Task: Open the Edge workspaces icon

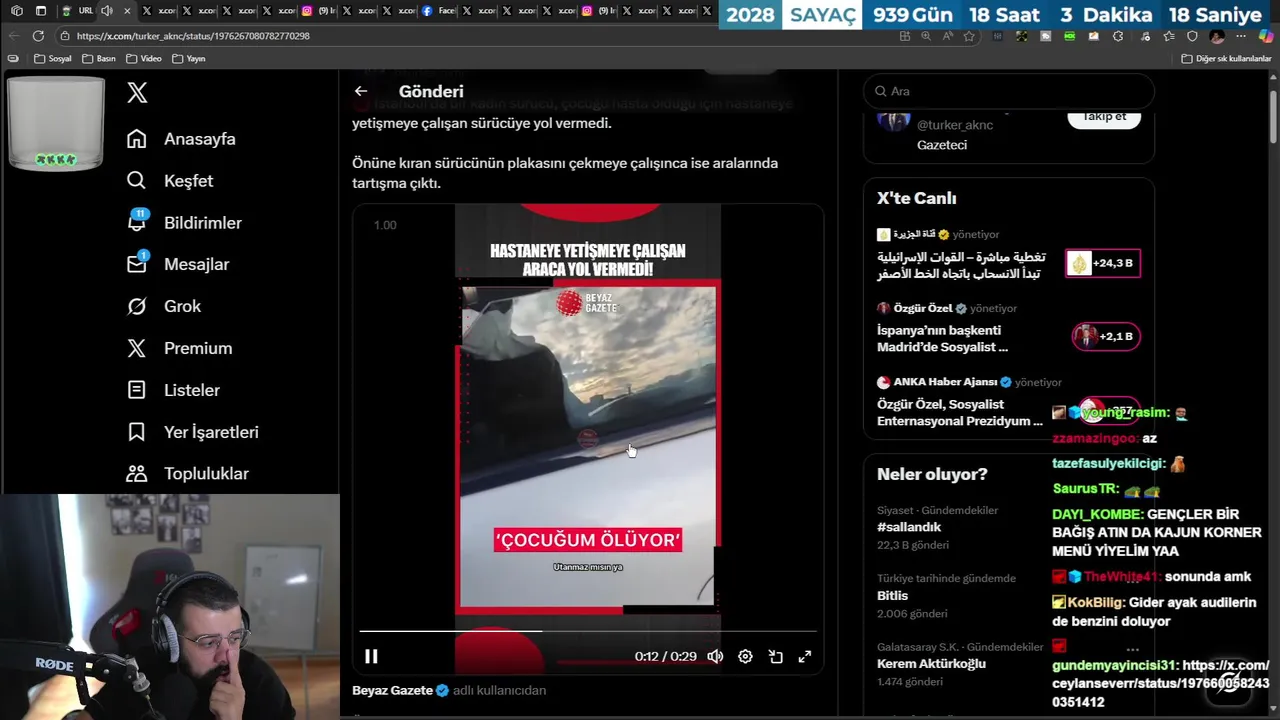Action: [x=17, y=11]
